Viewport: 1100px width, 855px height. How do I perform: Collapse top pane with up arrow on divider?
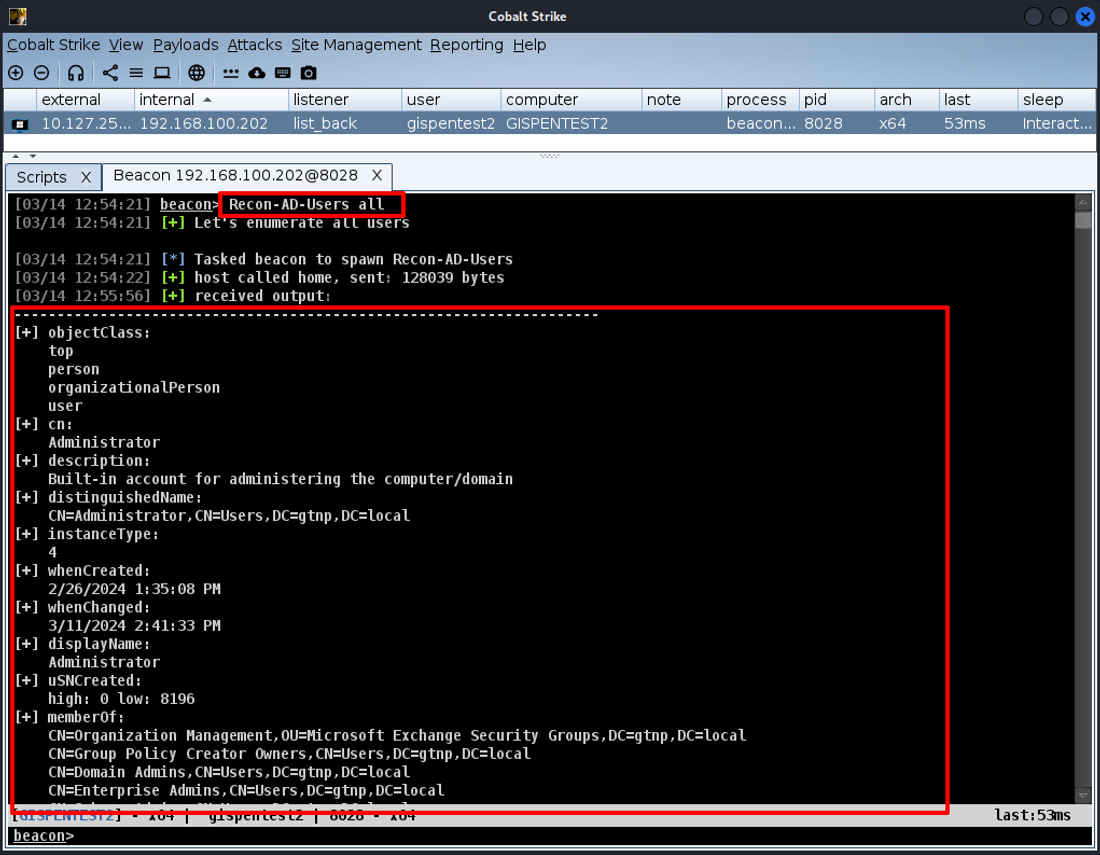point(15,156)
